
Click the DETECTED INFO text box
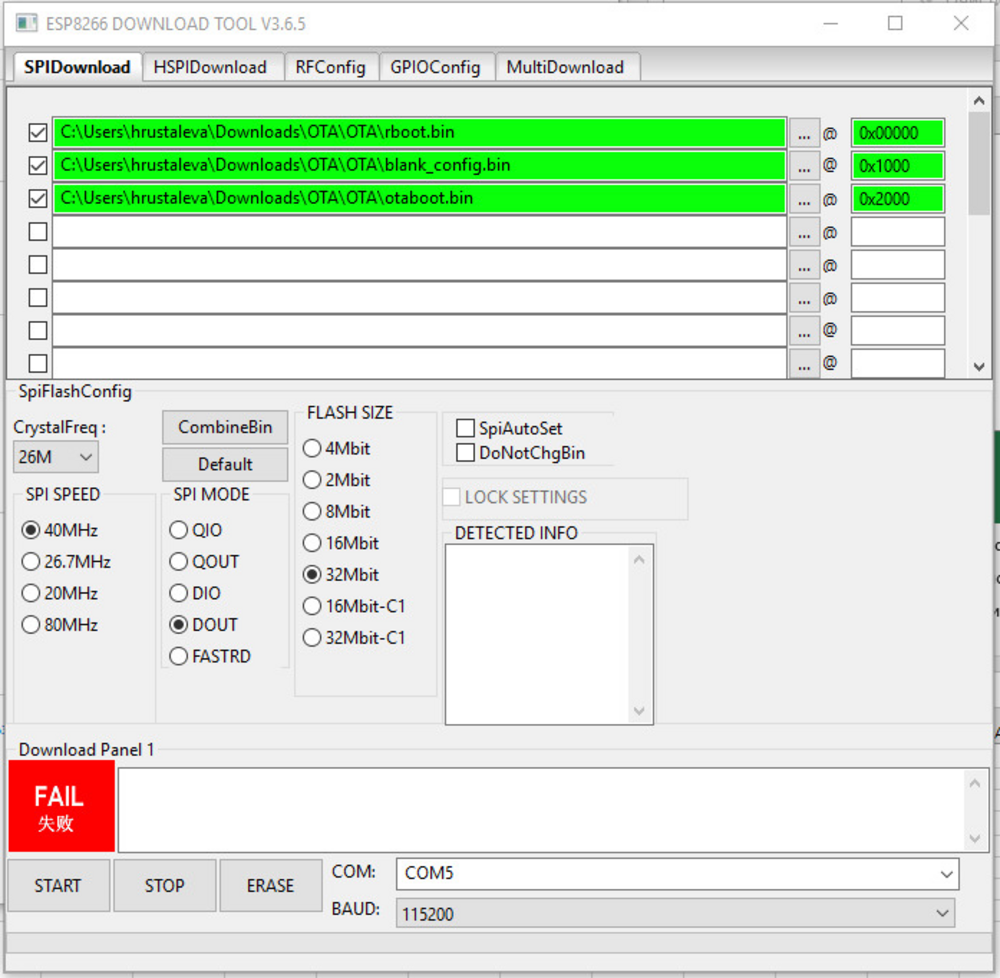pyautogui.click(x=549, y=634)
